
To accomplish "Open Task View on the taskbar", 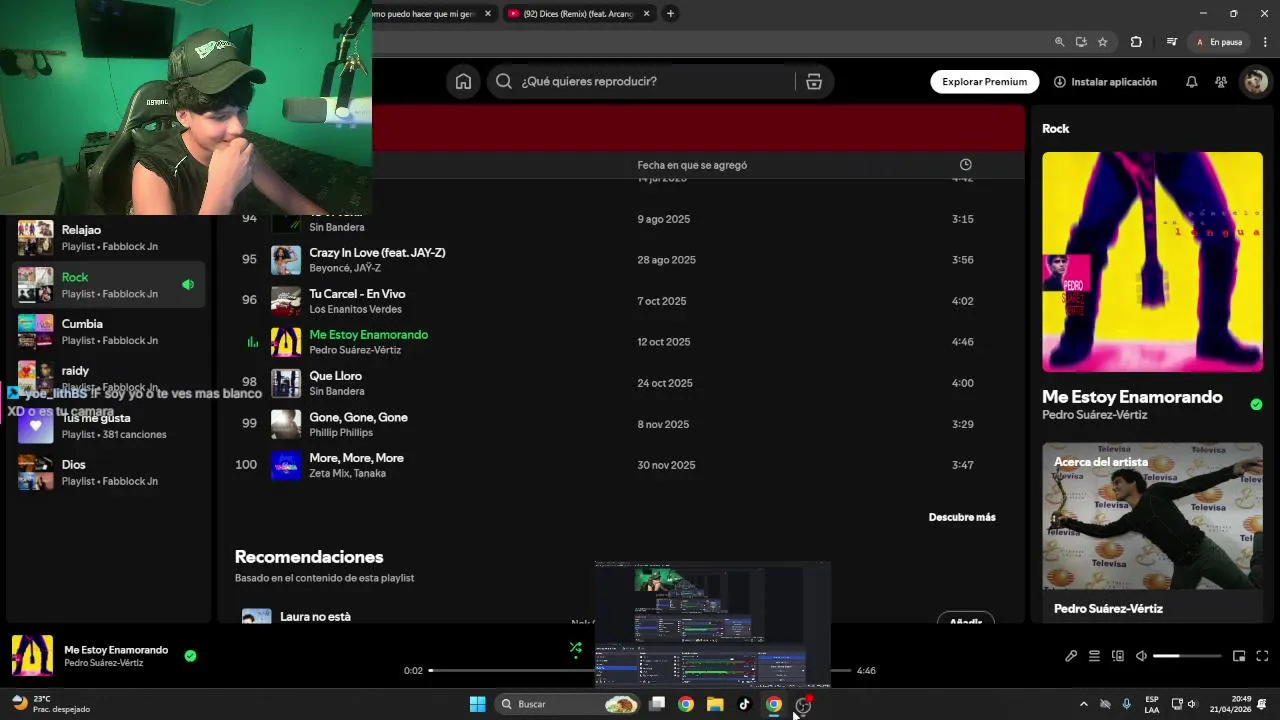I will pyautogui.click(x=657, y=704).
